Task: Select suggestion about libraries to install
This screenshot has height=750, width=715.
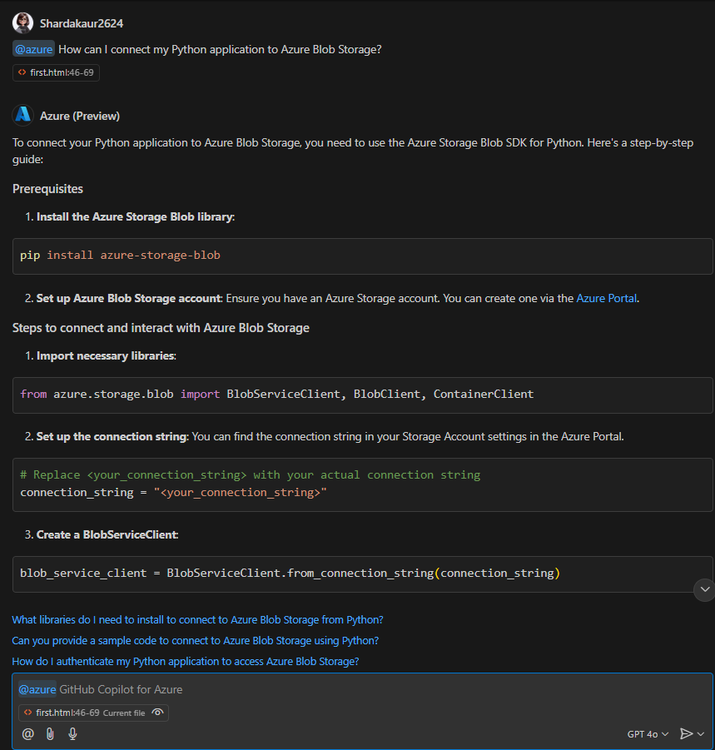Action: pyautogui.click(x=198, y=620)
